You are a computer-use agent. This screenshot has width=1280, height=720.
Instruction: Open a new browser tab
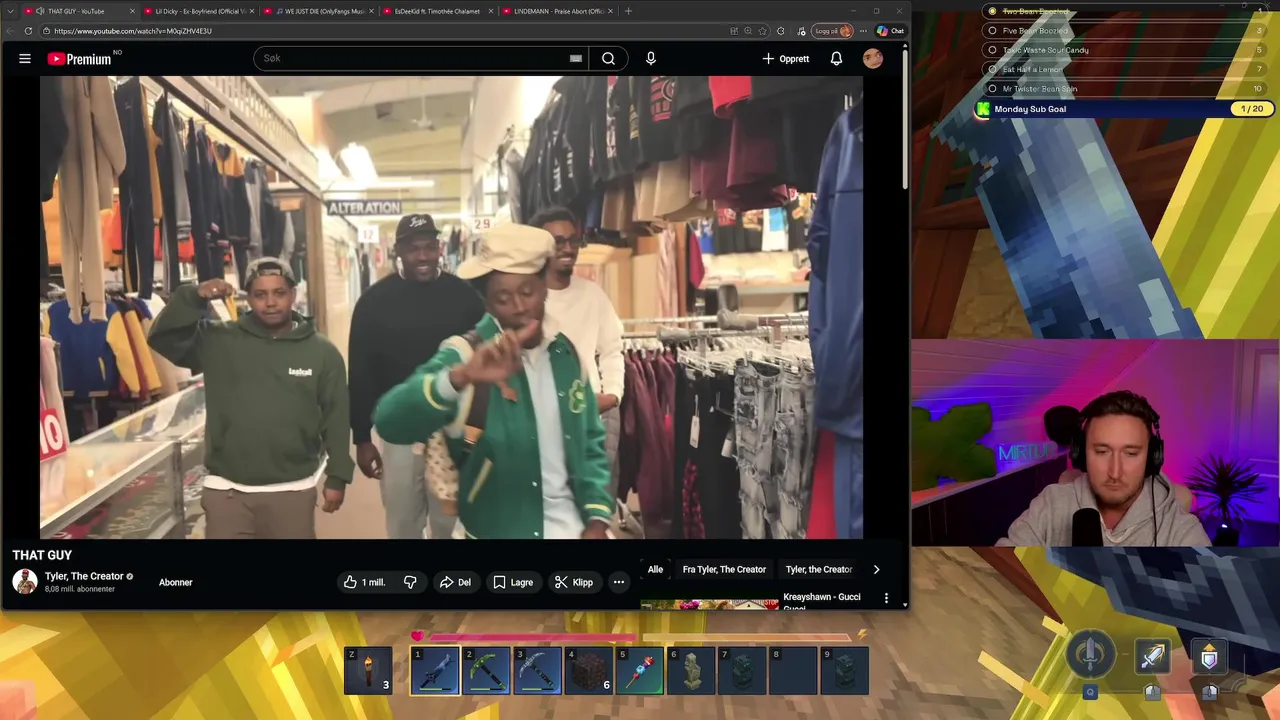click(628, 11)
